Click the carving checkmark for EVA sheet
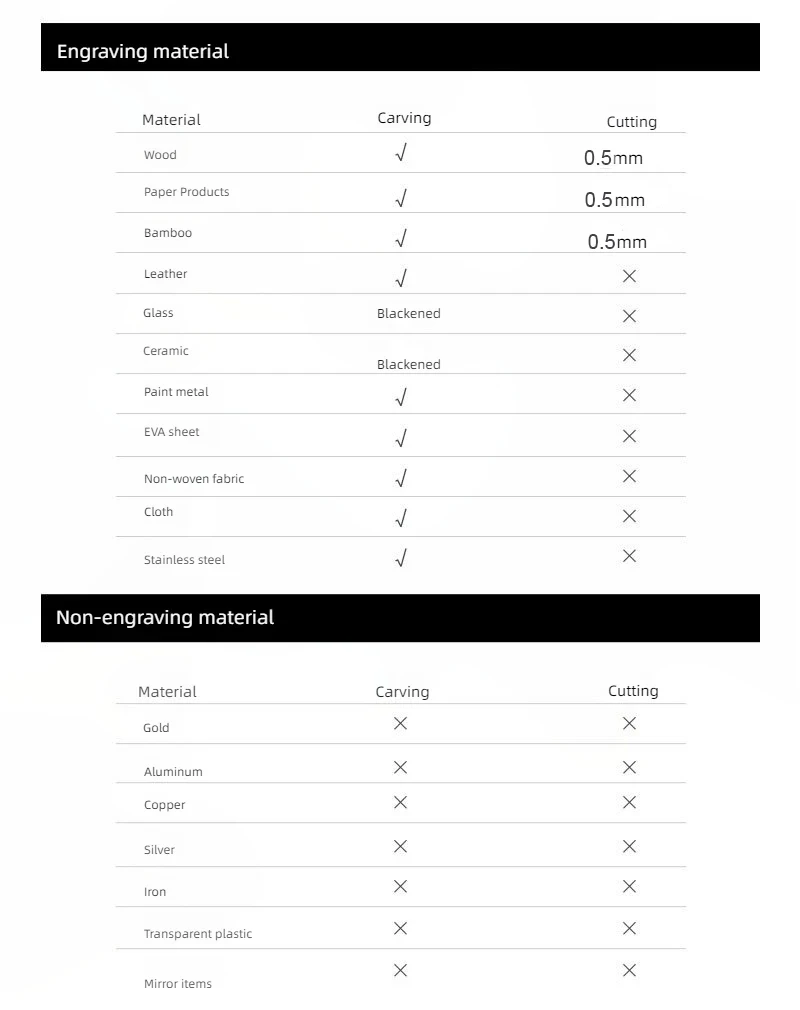800x1010 pixels. pos(401,438)
